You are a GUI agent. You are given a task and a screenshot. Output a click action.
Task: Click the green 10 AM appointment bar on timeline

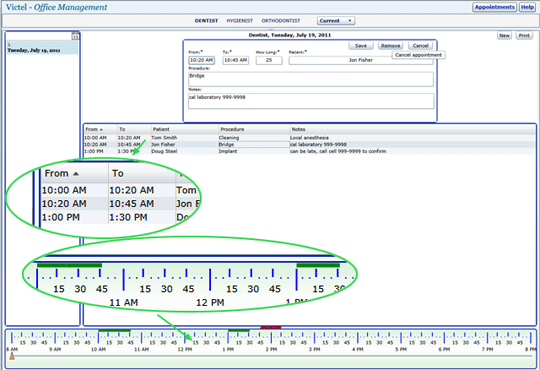(114, 331)
